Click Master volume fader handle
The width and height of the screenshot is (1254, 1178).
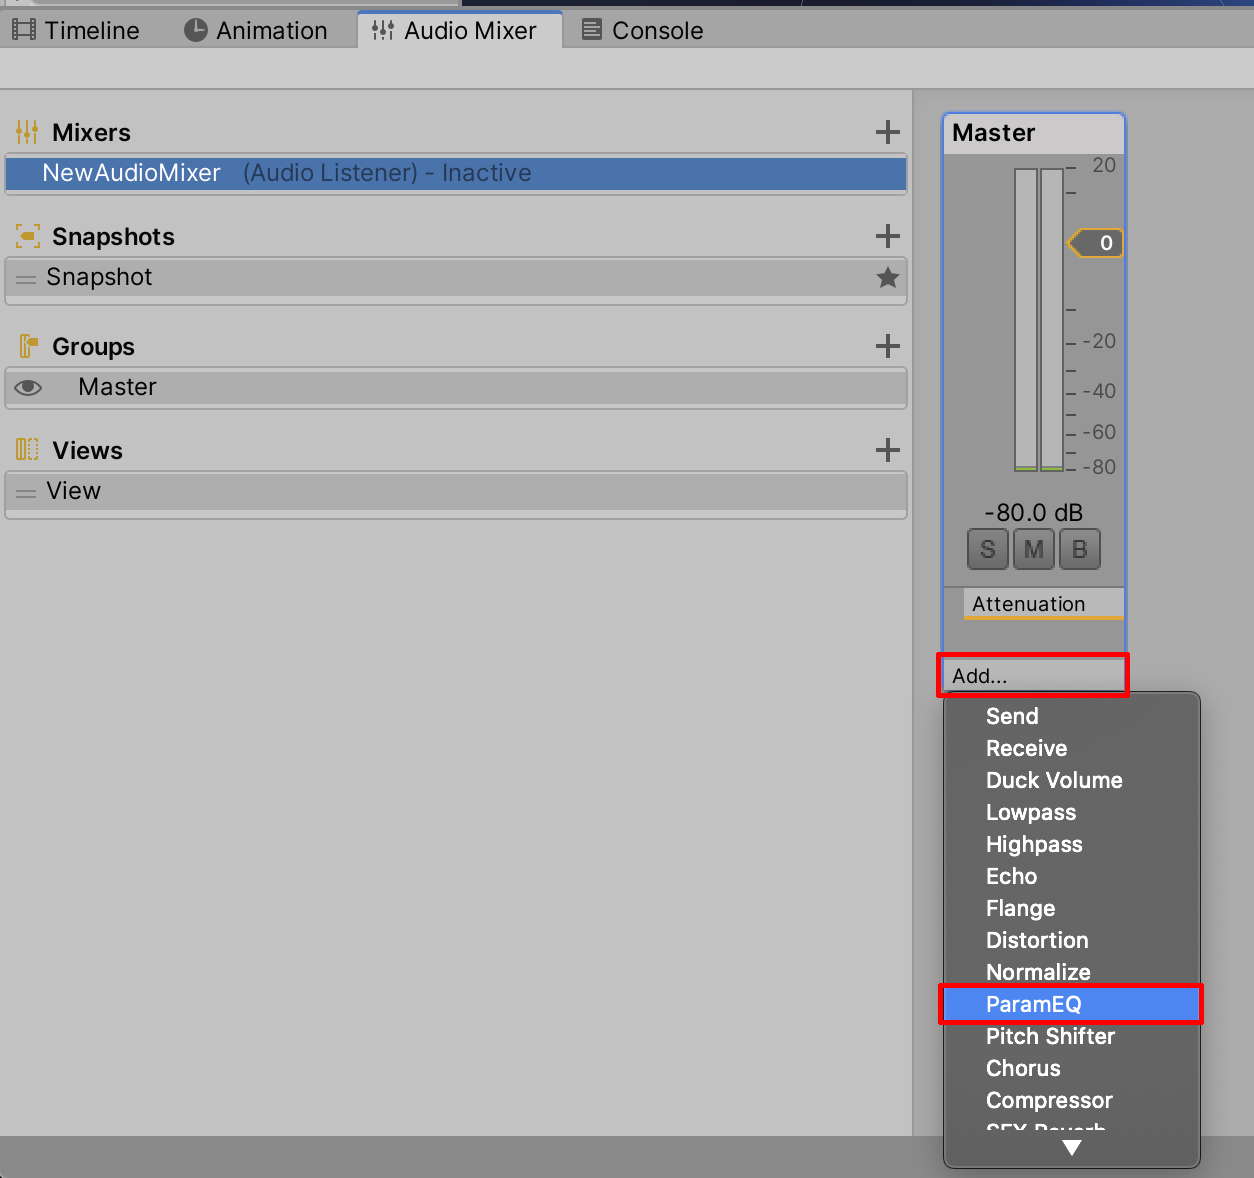point(1096,243)
